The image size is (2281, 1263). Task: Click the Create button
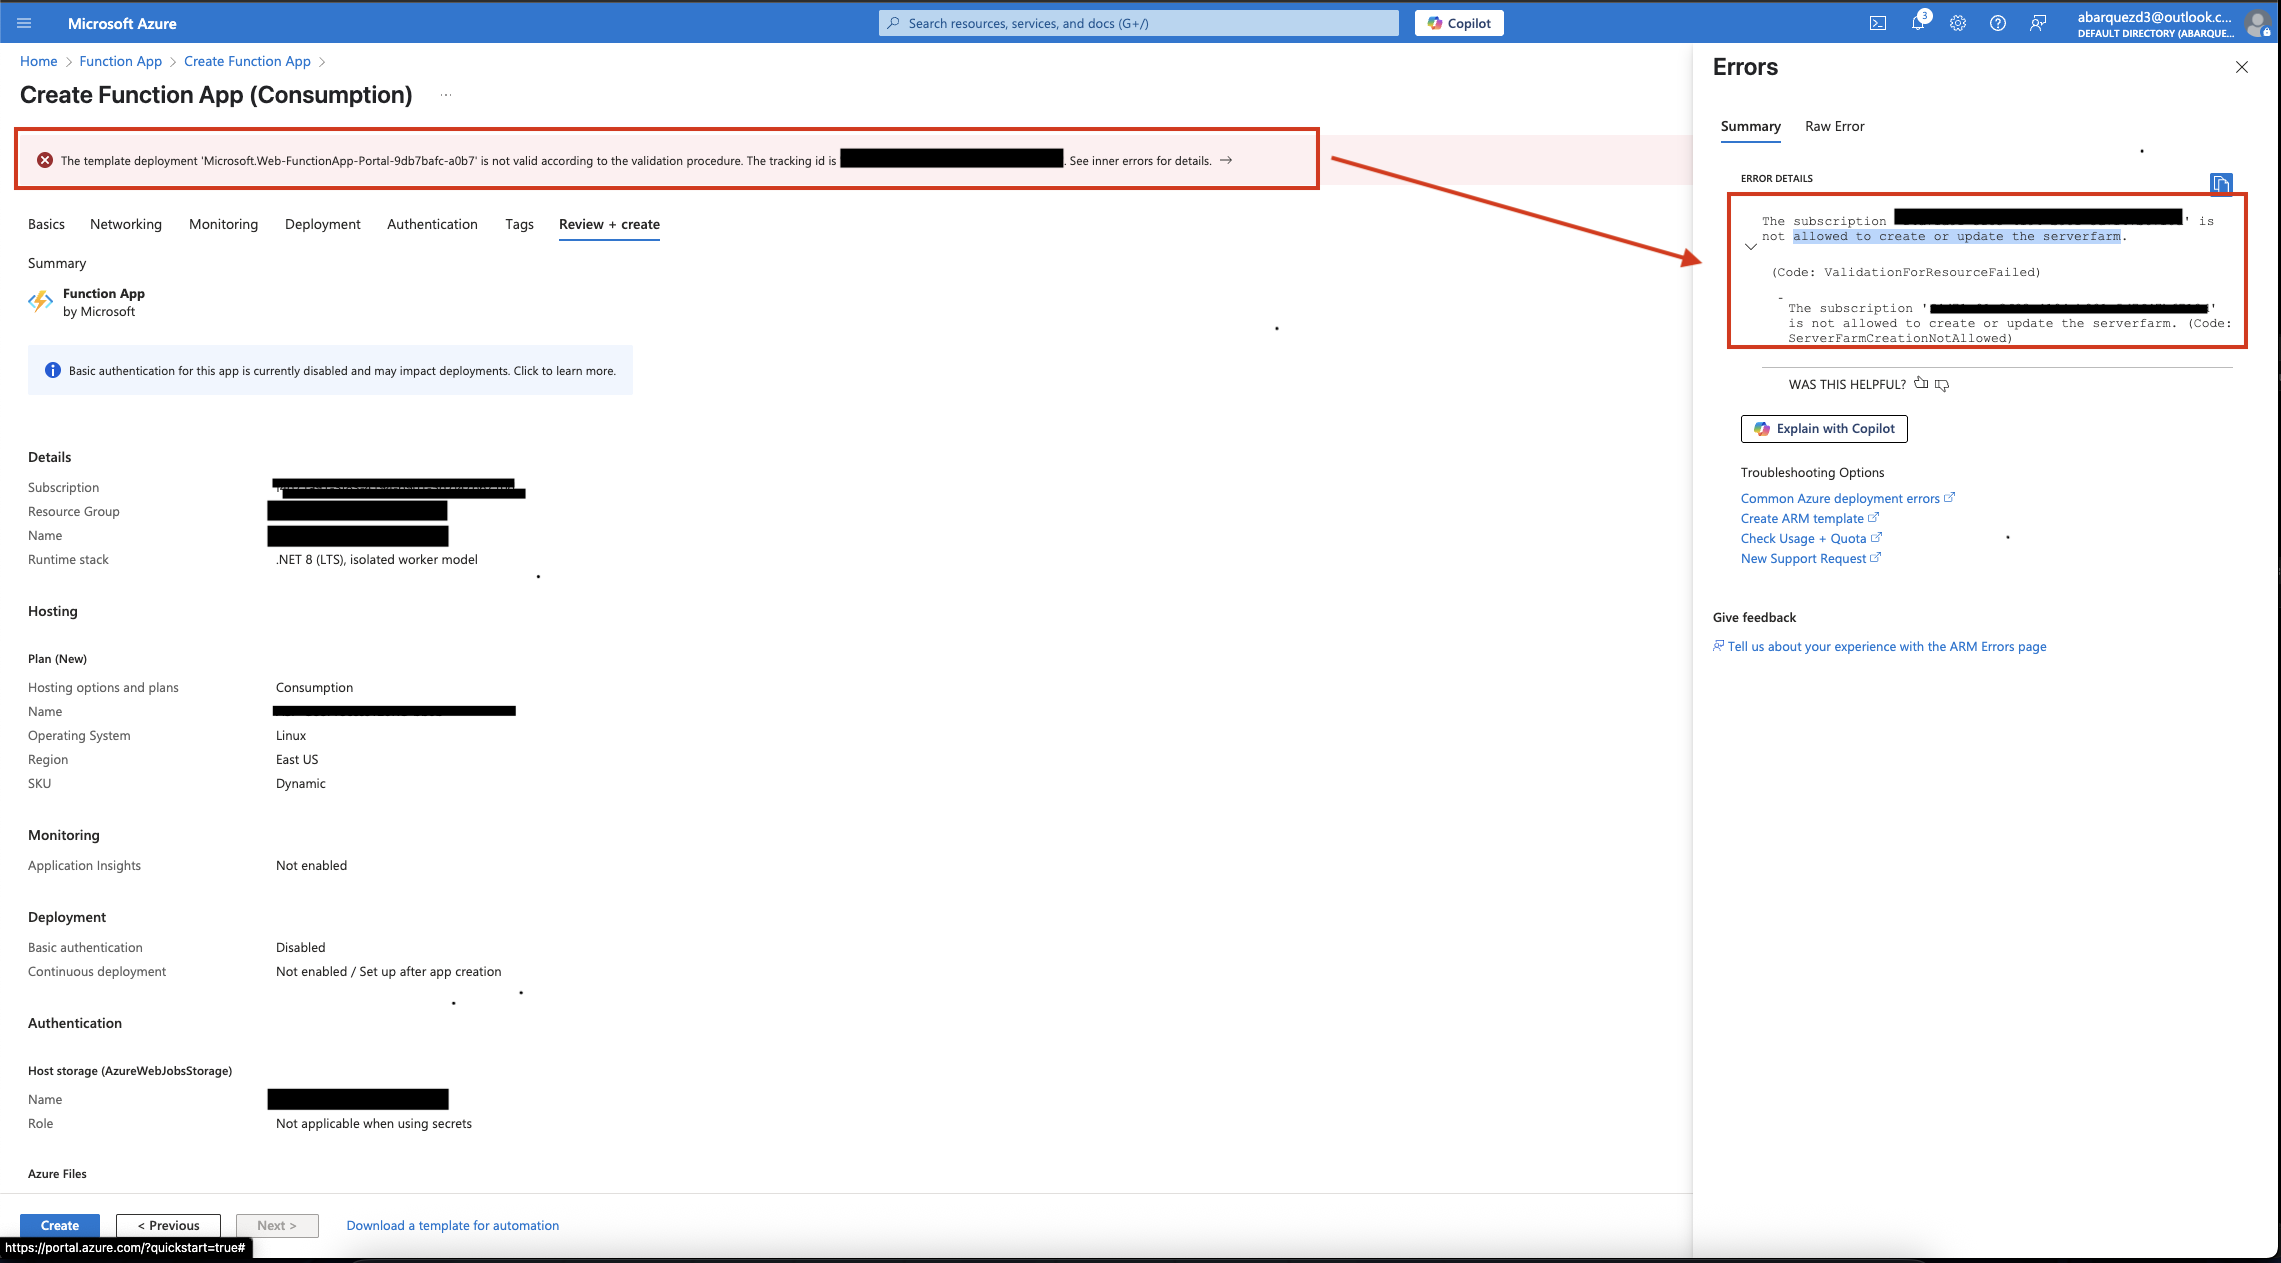60,1225
